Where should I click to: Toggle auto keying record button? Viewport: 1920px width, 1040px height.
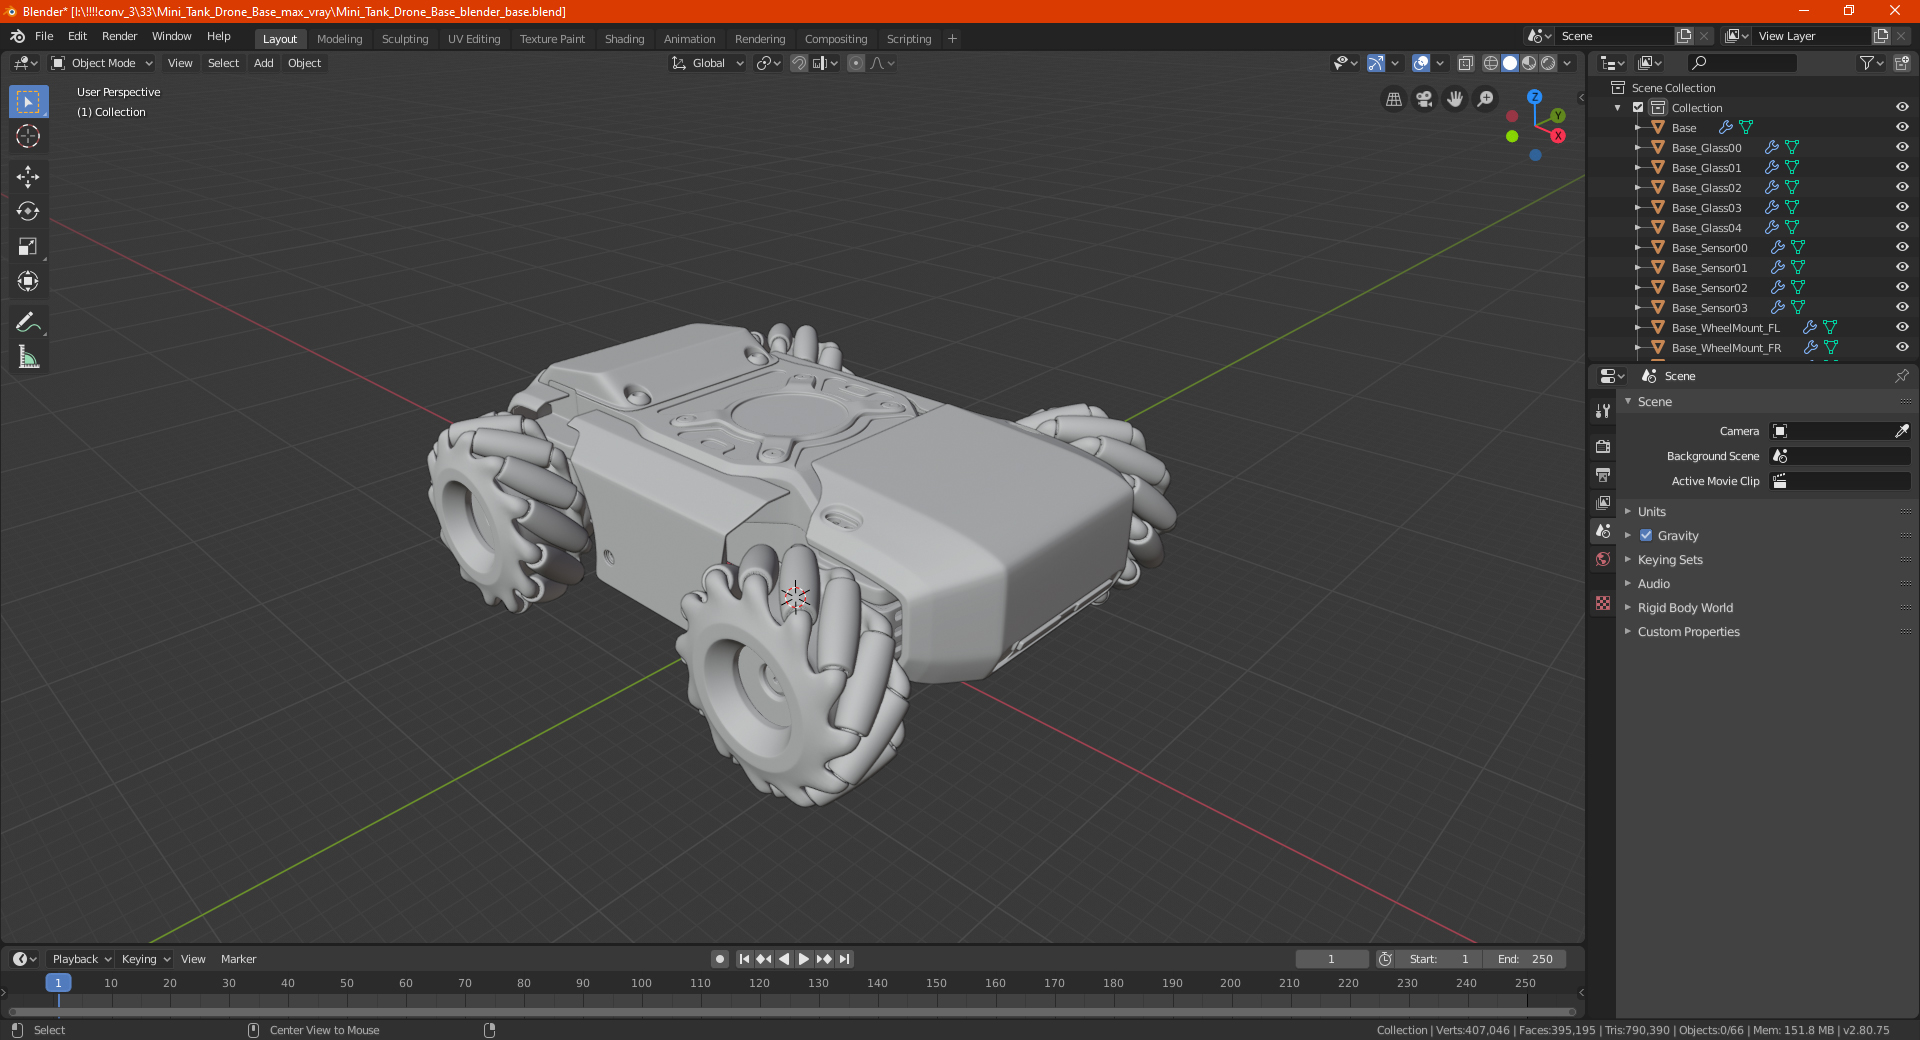[x=720, y=959]
